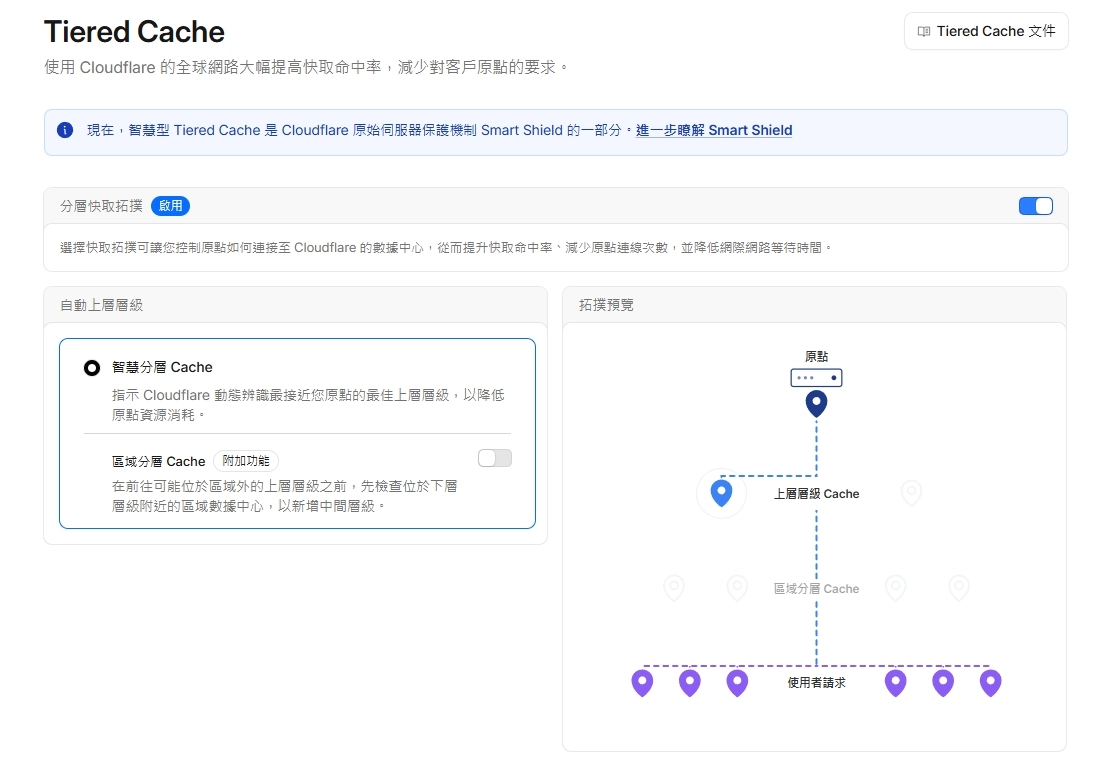The image size is (1118, 761).
Task: Click the blue 上層層級 Cache location pin
Action: click(722, 493)
